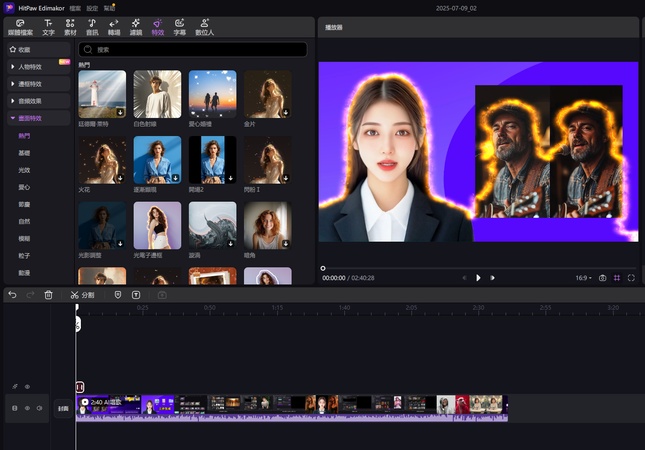Click the undo arrow in timeline toolbar
Viewport: 645px width, 450px height.
coord(12,295)
